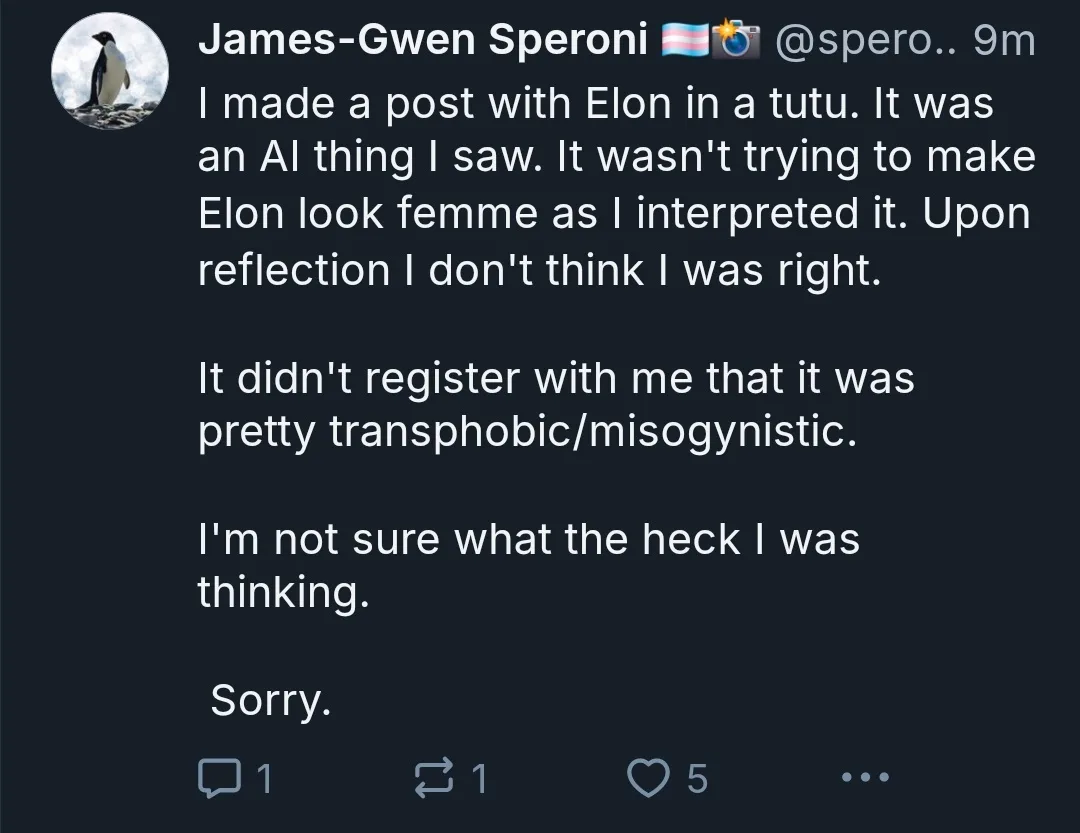Click the reply speech bubble icon
This screenshot has height=833, width=1080.
pos(219,777)
